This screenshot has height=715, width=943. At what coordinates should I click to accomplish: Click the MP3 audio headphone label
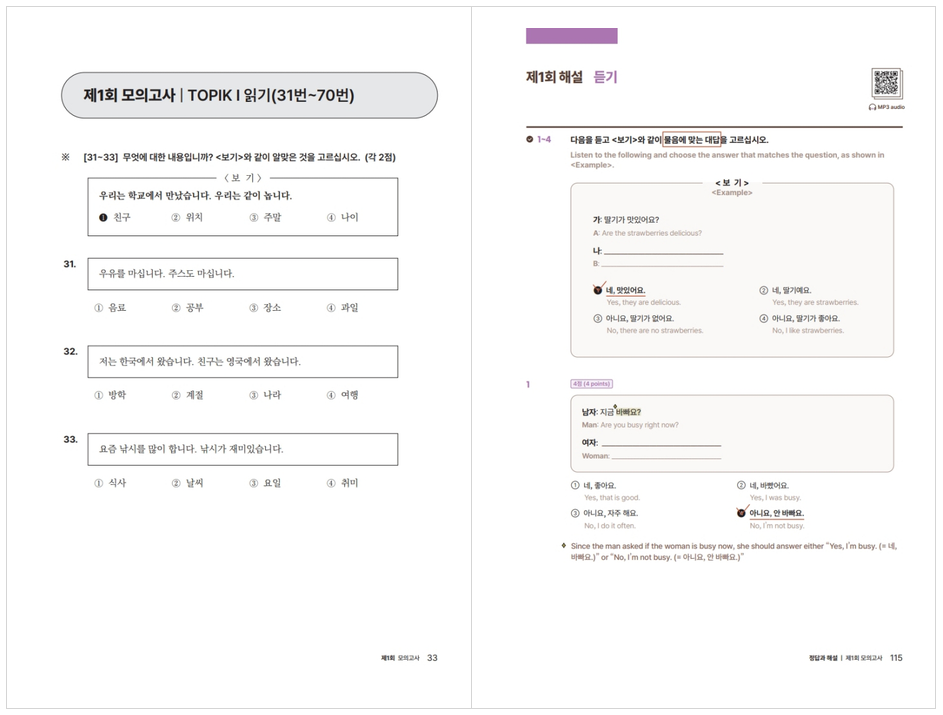coord(886,107)
